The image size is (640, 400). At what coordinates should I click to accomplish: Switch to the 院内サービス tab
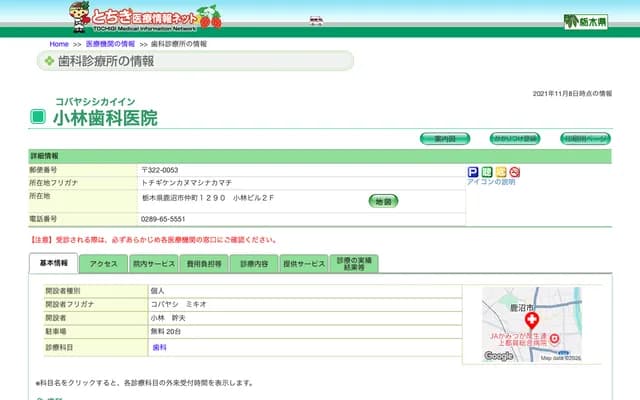(154, 264)
